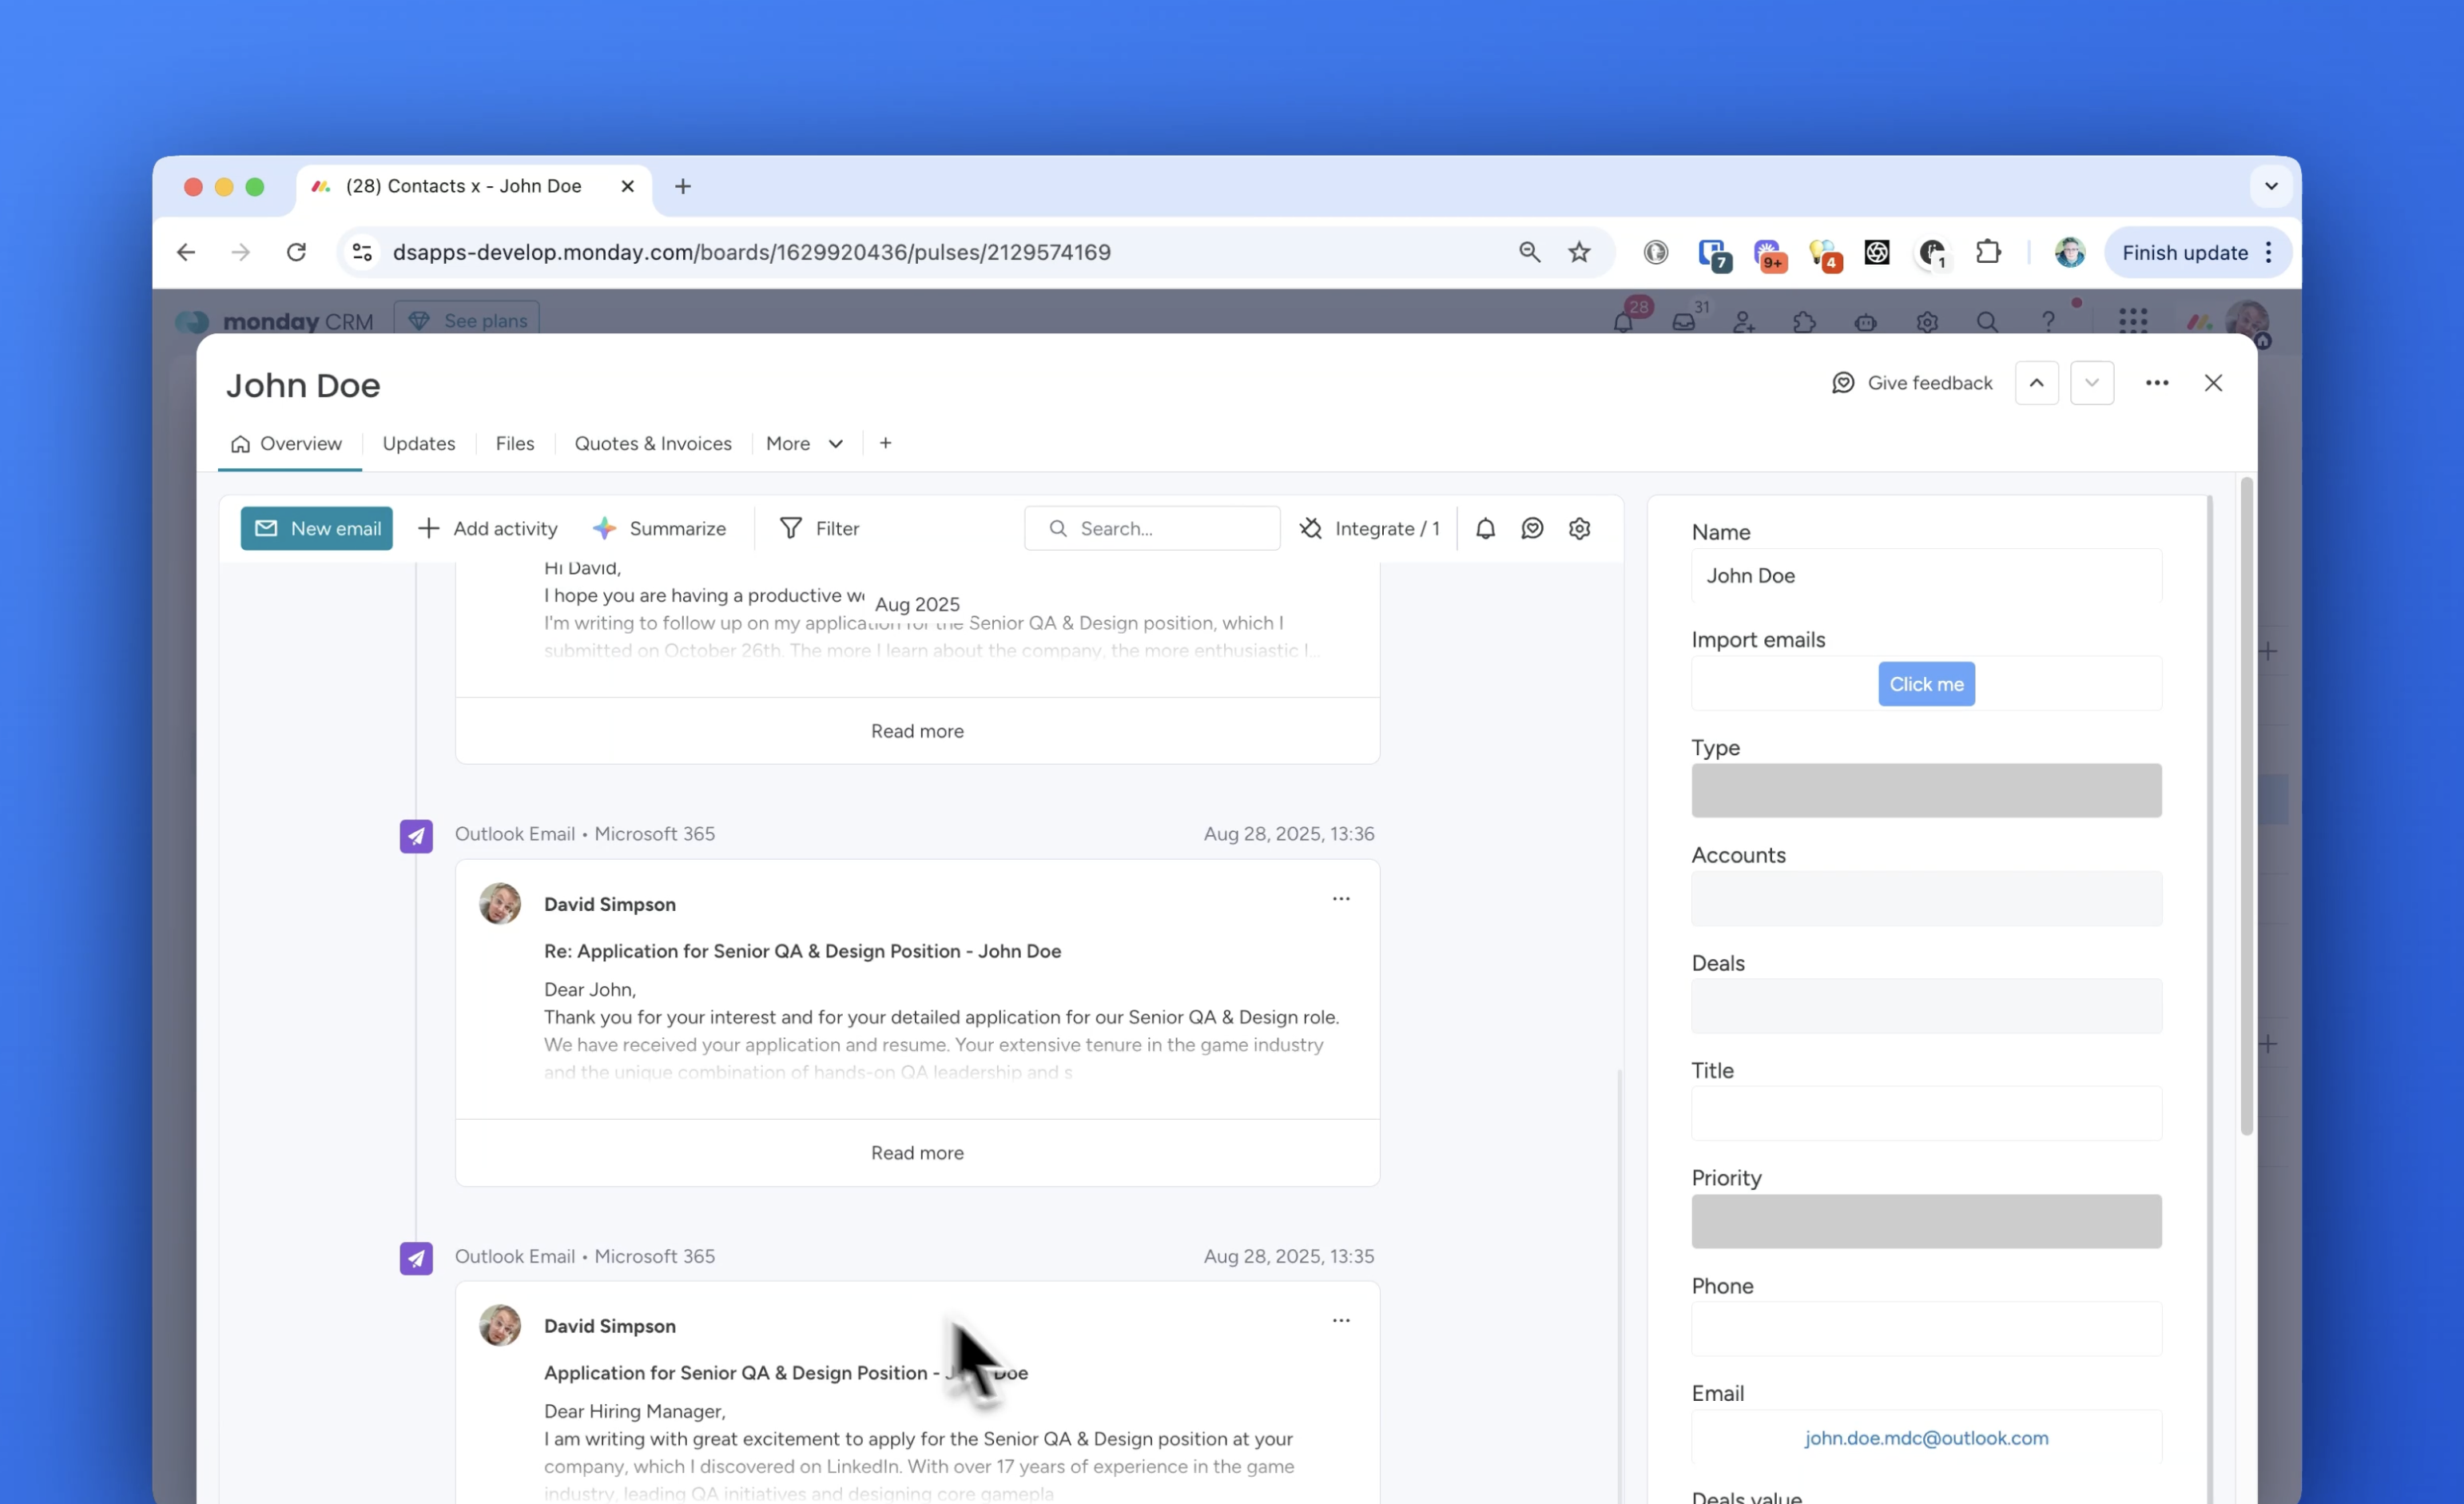The width and height of the screenshot is (2464, 1504).
Task: Click the feedback chat bubble icon near settings
Action: pos(1532,528)
